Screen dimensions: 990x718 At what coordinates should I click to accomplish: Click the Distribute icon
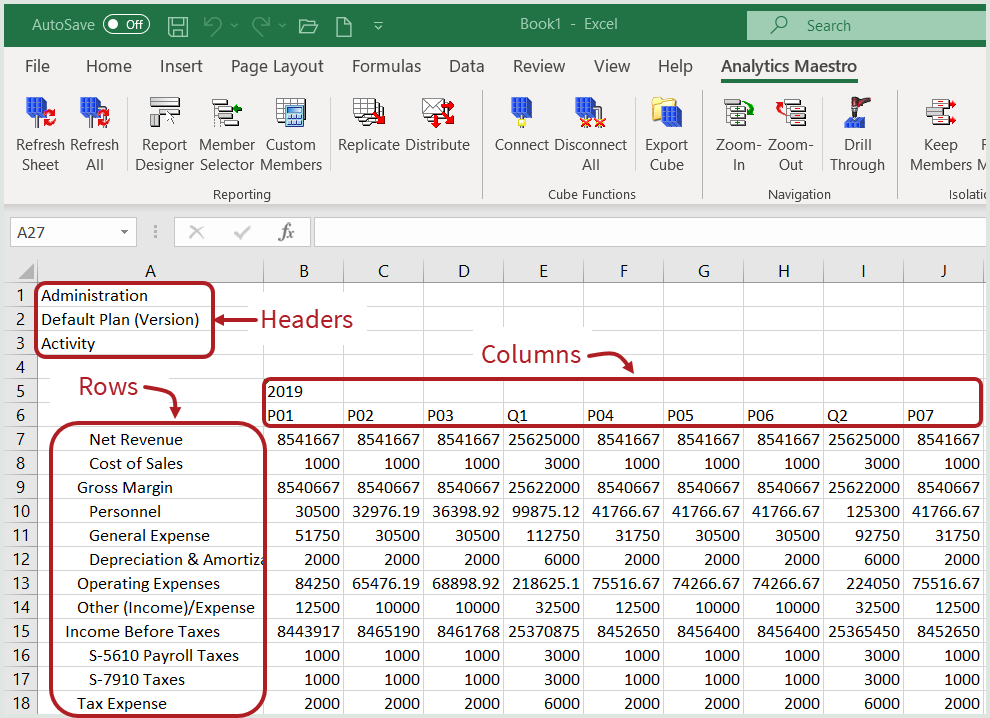[438, 114]
